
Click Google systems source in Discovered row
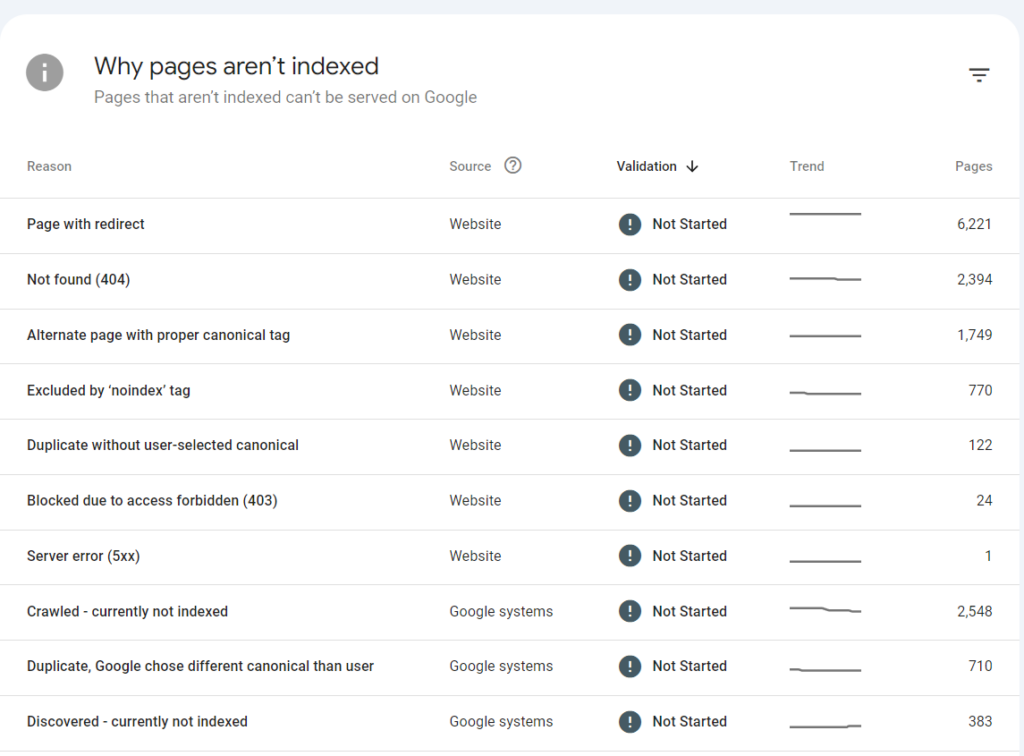click(x=501, y=722)
